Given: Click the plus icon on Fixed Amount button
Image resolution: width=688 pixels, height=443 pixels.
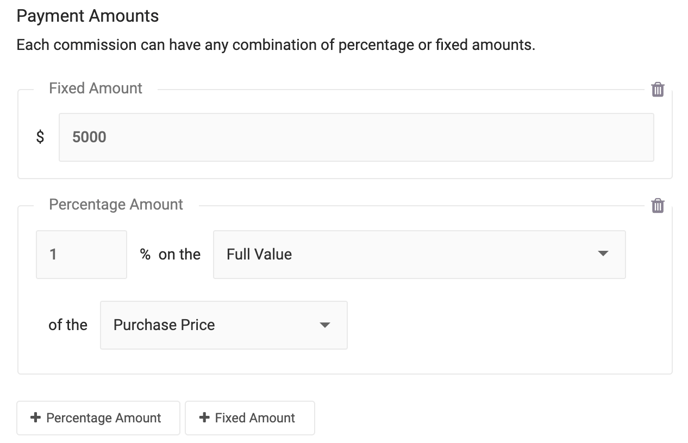Looking at the screenshot, I should tap(204, 418).
